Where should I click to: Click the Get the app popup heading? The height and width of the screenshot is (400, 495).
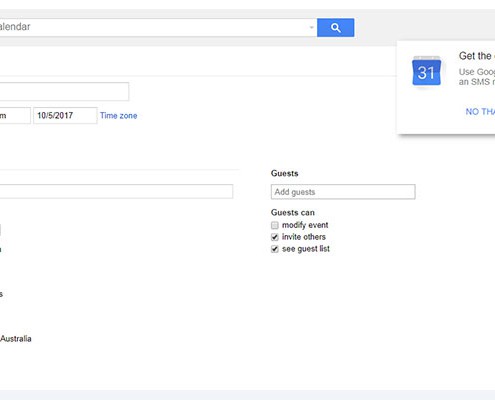click(x=477, y=56)
